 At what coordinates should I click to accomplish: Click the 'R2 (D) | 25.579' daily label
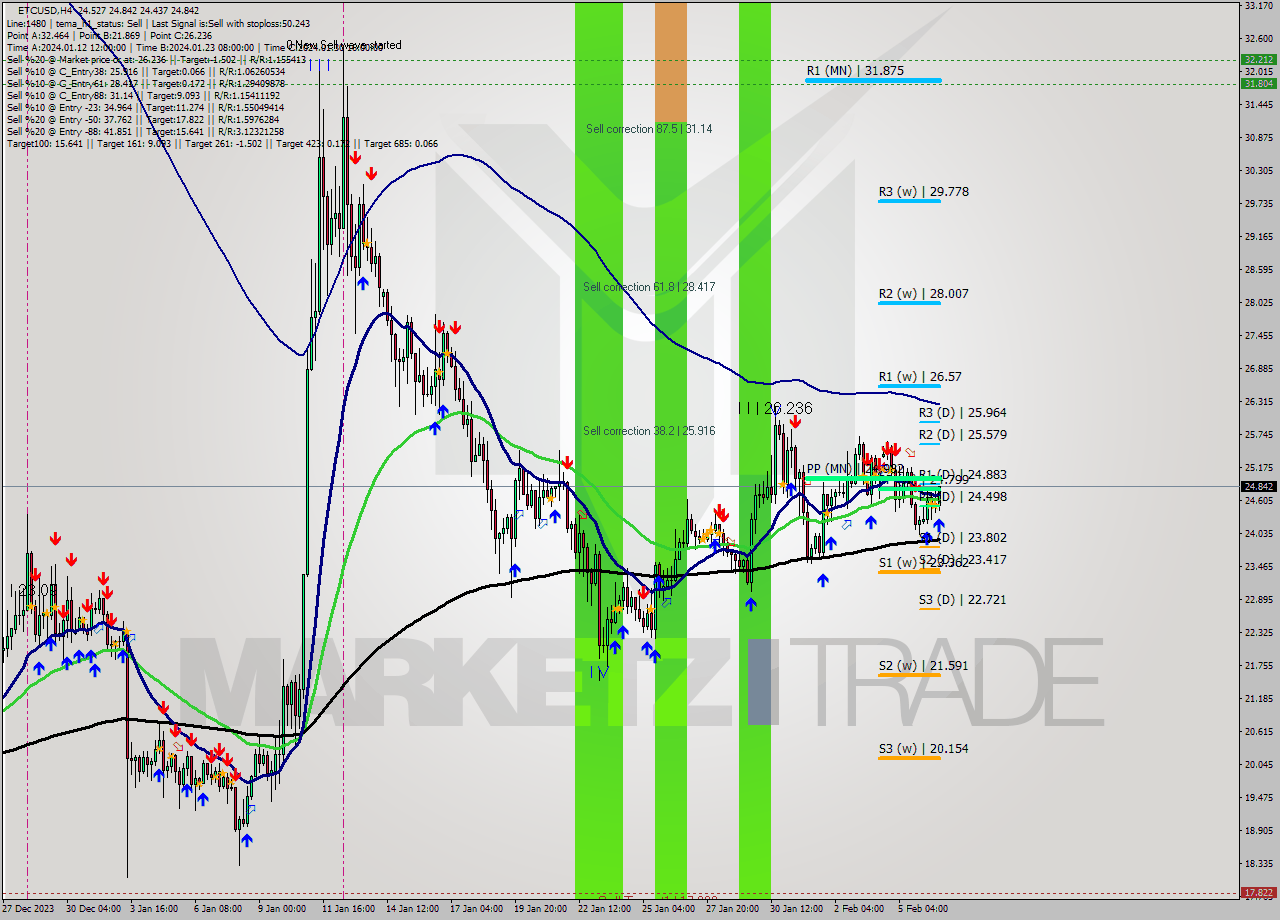tap(962, 435)
